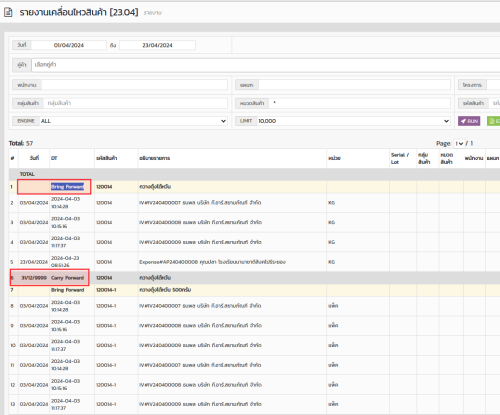Viewport: 500px width, 415px height.
Task: Click the DT column header
Action: 54,158
